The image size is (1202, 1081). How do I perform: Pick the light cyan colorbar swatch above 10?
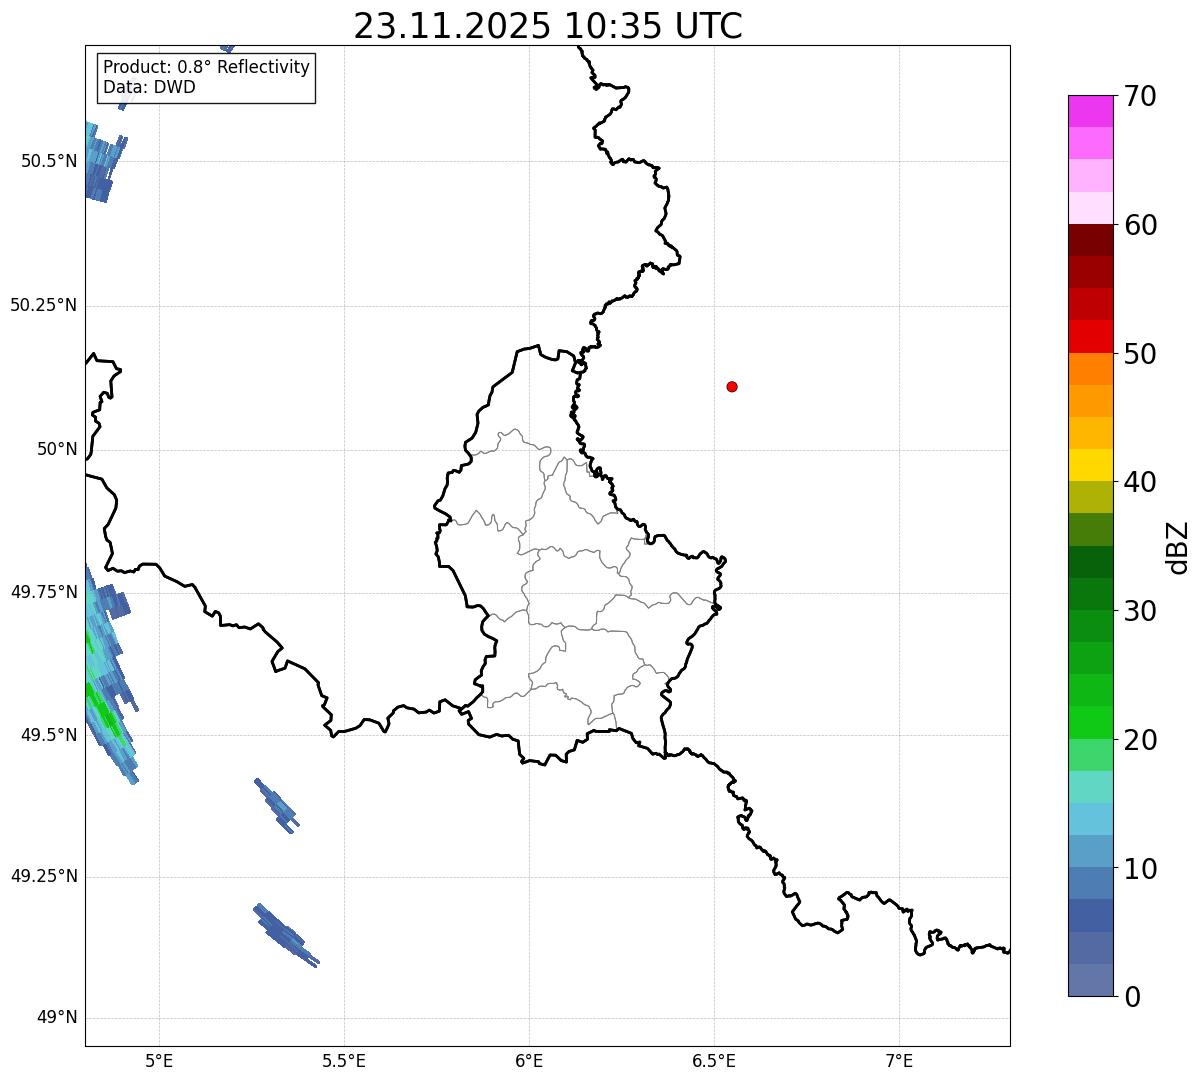click(x=1091, y=820)
